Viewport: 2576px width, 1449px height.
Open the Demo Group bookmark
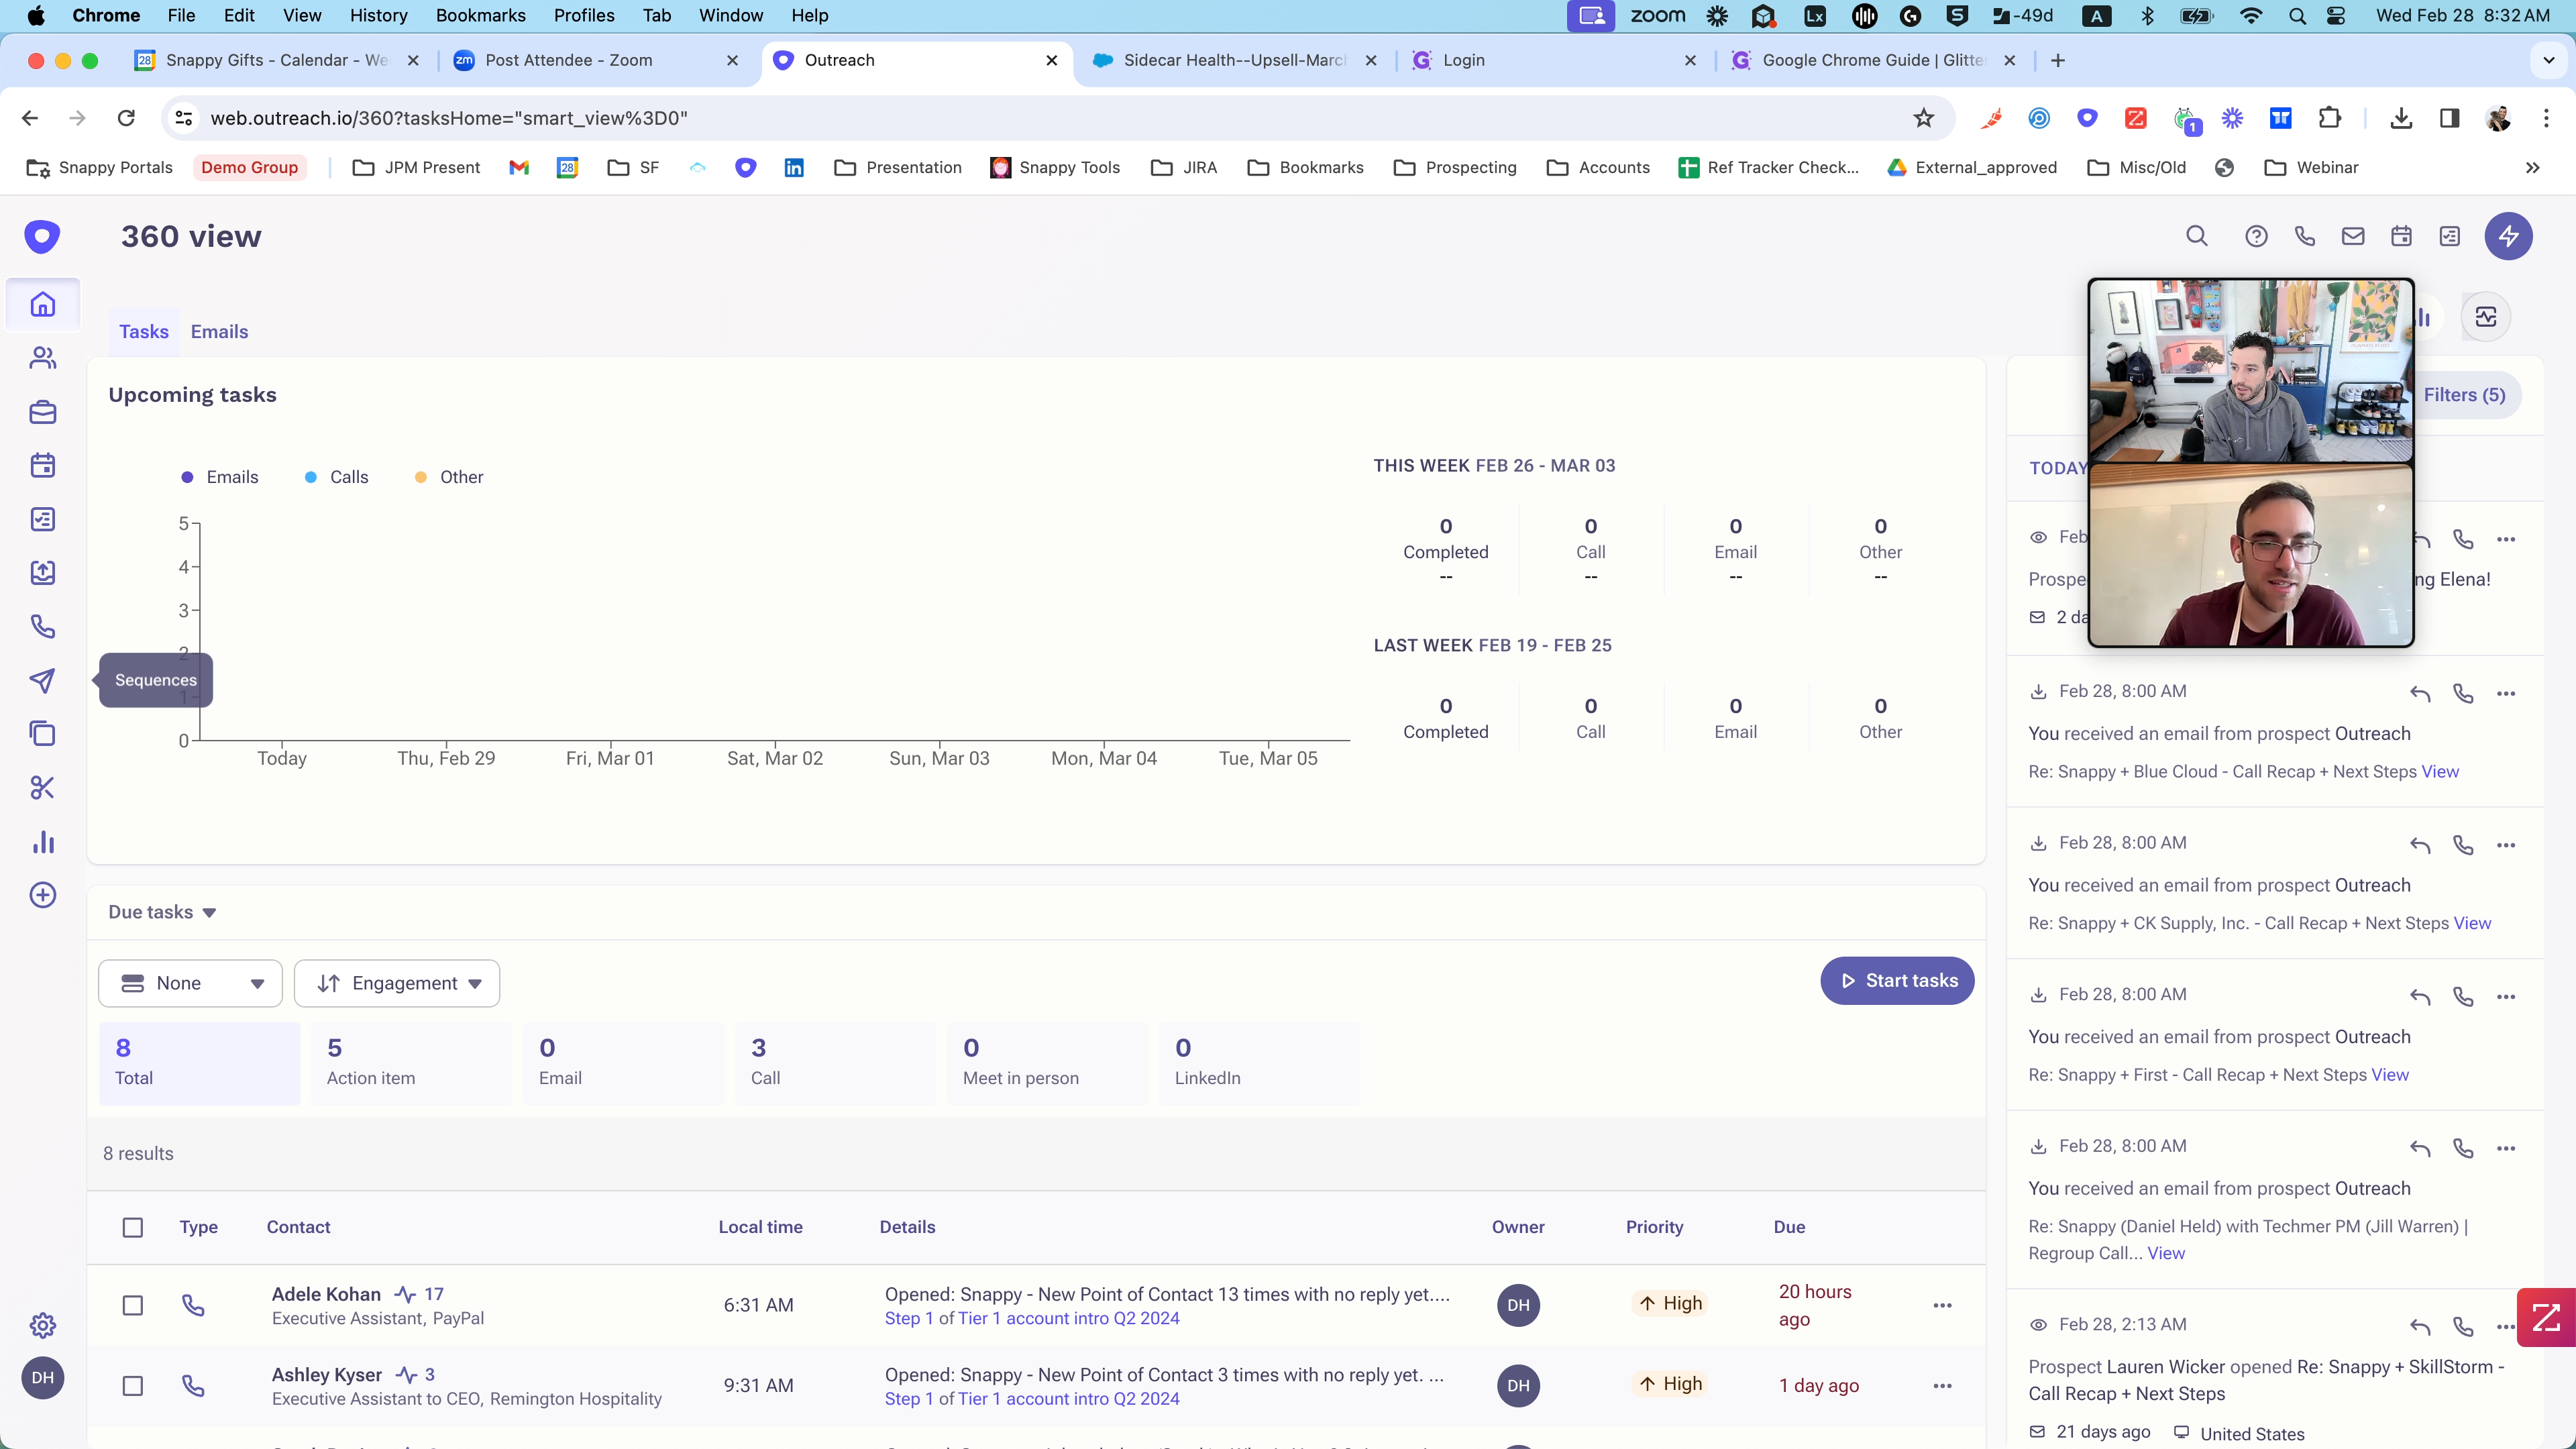pos(249,168)
